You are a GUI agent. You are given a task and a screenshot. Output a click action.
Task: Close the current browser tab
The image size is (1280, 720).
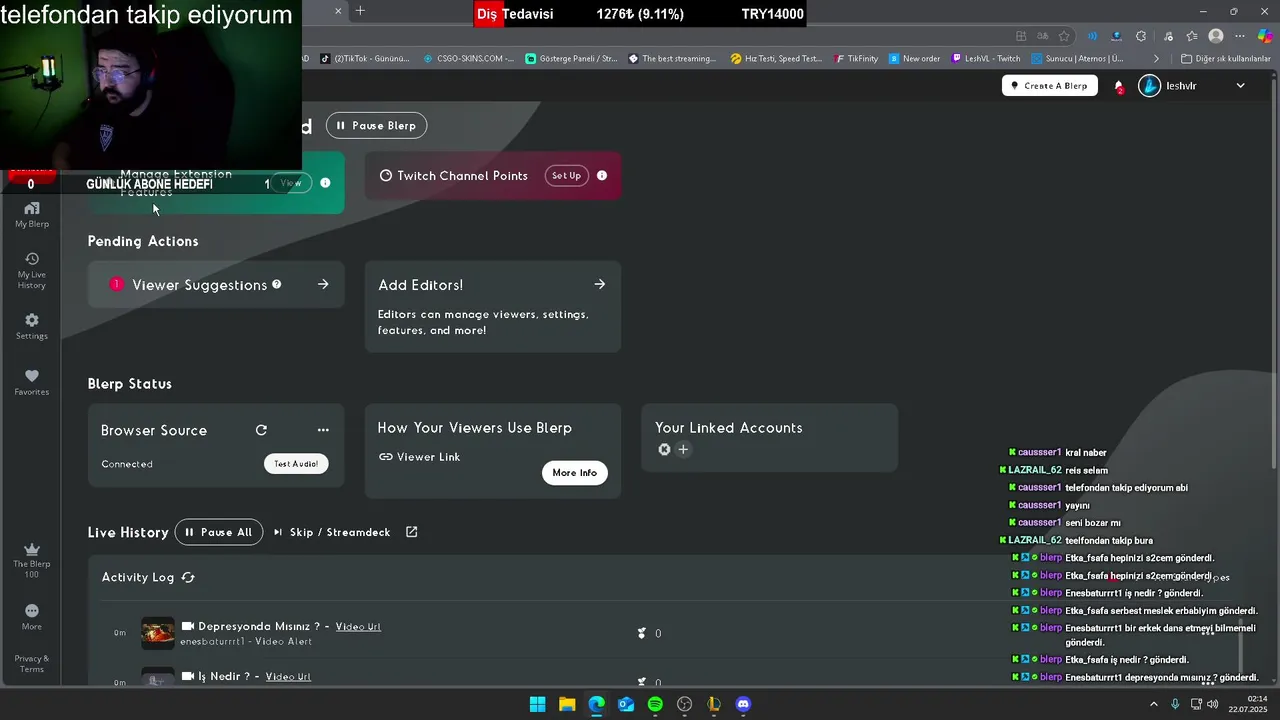338,11
